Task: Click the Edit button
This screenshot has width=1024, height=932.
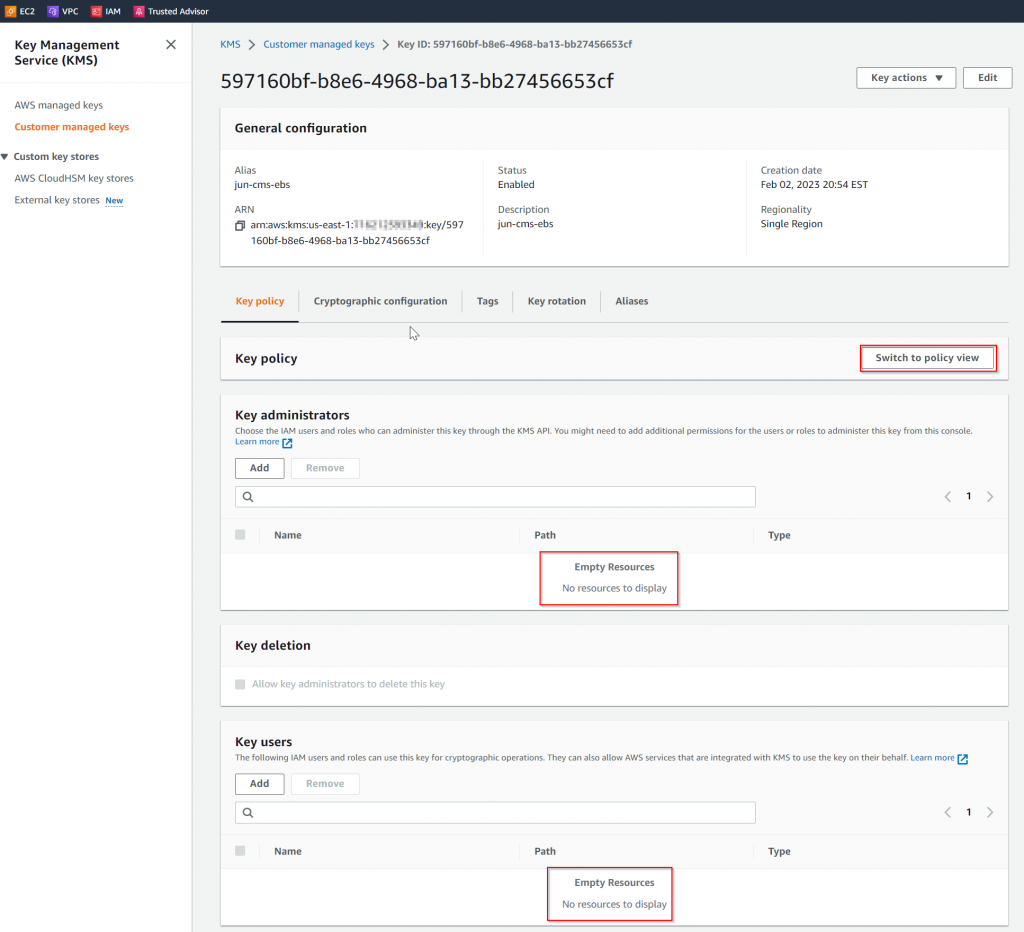Action: (987, 78)
